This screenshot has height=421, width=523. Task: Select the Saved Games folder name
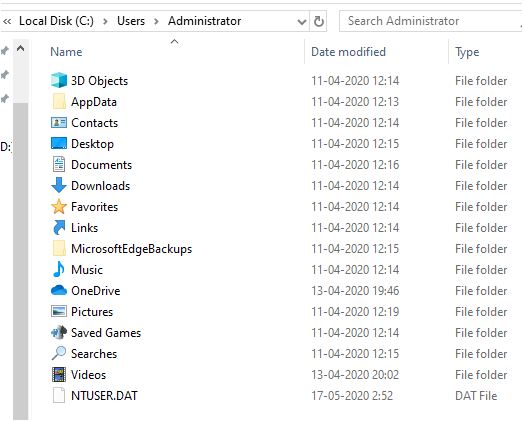point(106,333)
